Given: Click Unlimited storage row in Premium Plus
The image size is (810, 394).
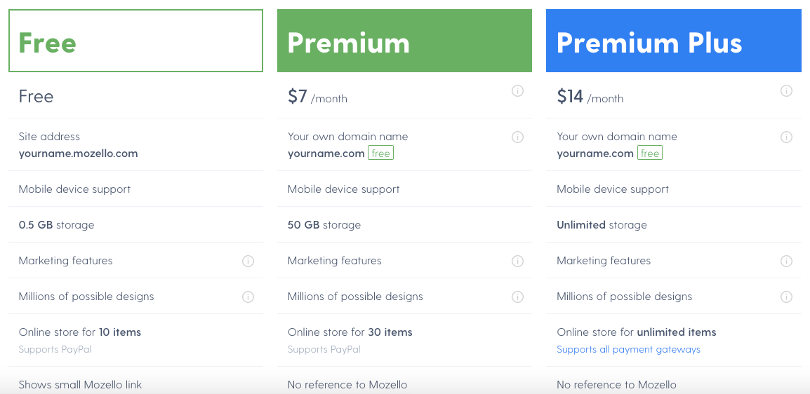Looking at the screenshot, I should click(674, 225).
